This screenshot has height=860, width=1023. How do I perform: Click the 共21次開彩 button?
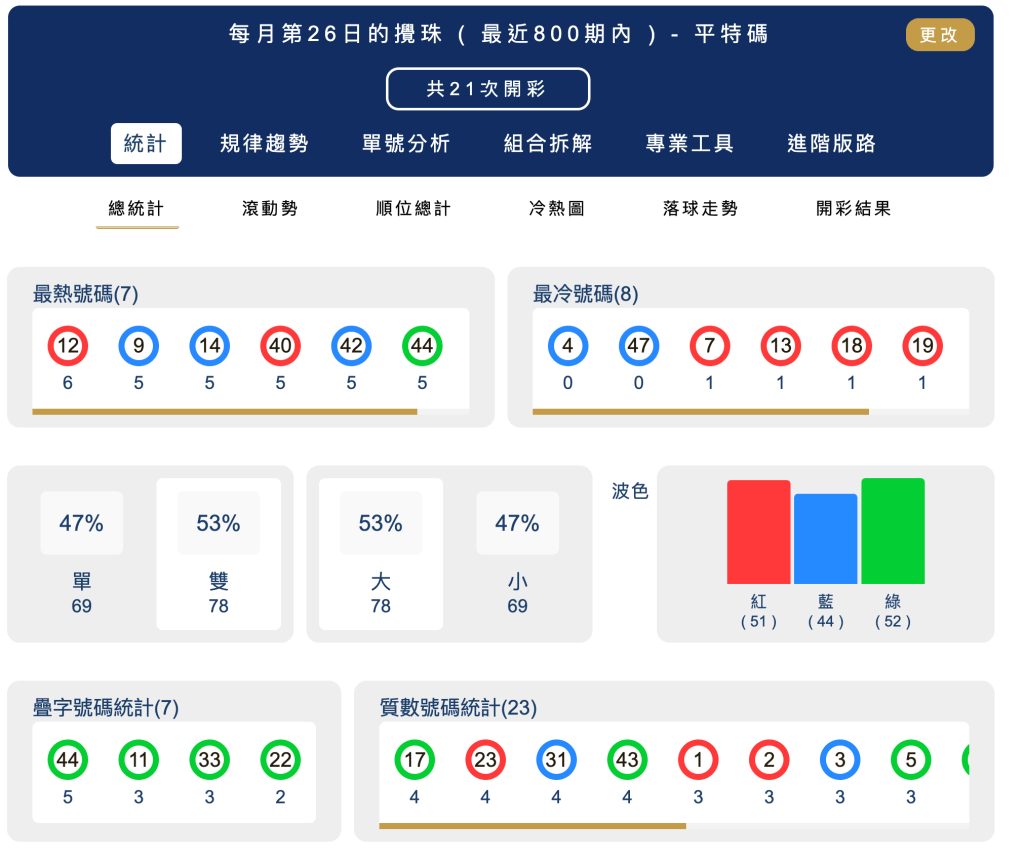coord(488,89)
